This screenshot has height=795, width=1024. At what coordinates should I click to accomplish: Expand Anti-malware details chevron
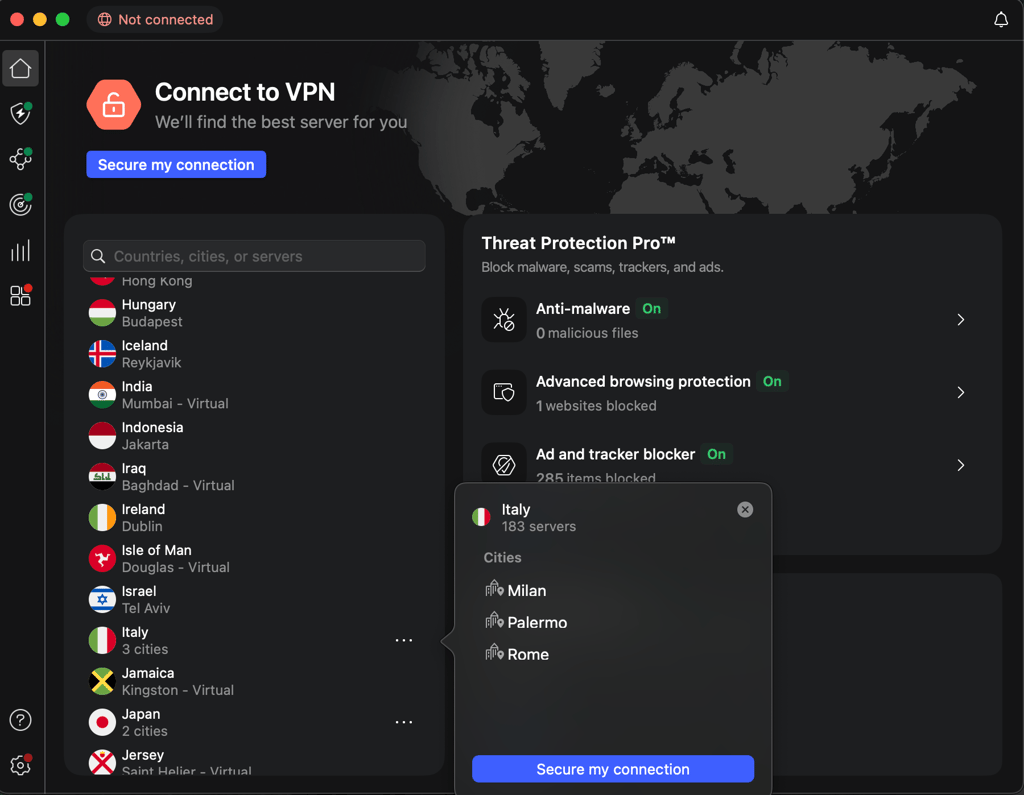(961, 319)
